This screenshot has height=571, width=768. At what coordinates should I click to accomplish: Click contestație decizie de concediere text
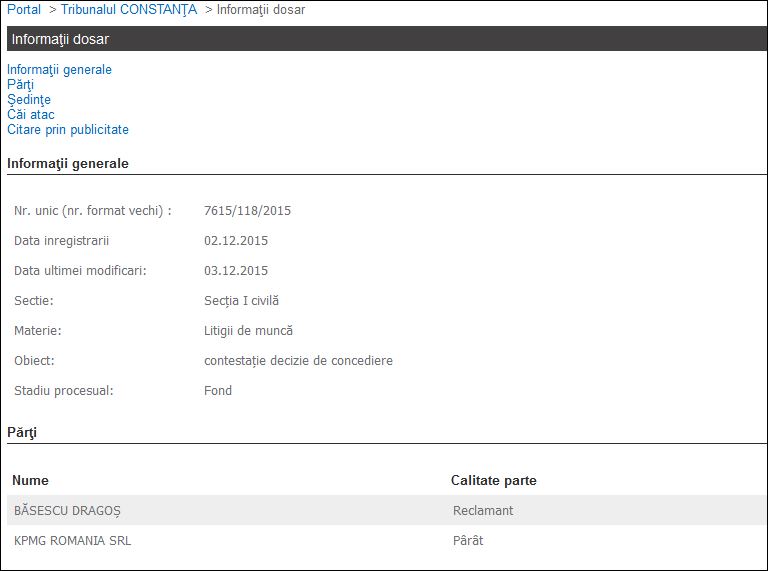click(x=298, y=361)
